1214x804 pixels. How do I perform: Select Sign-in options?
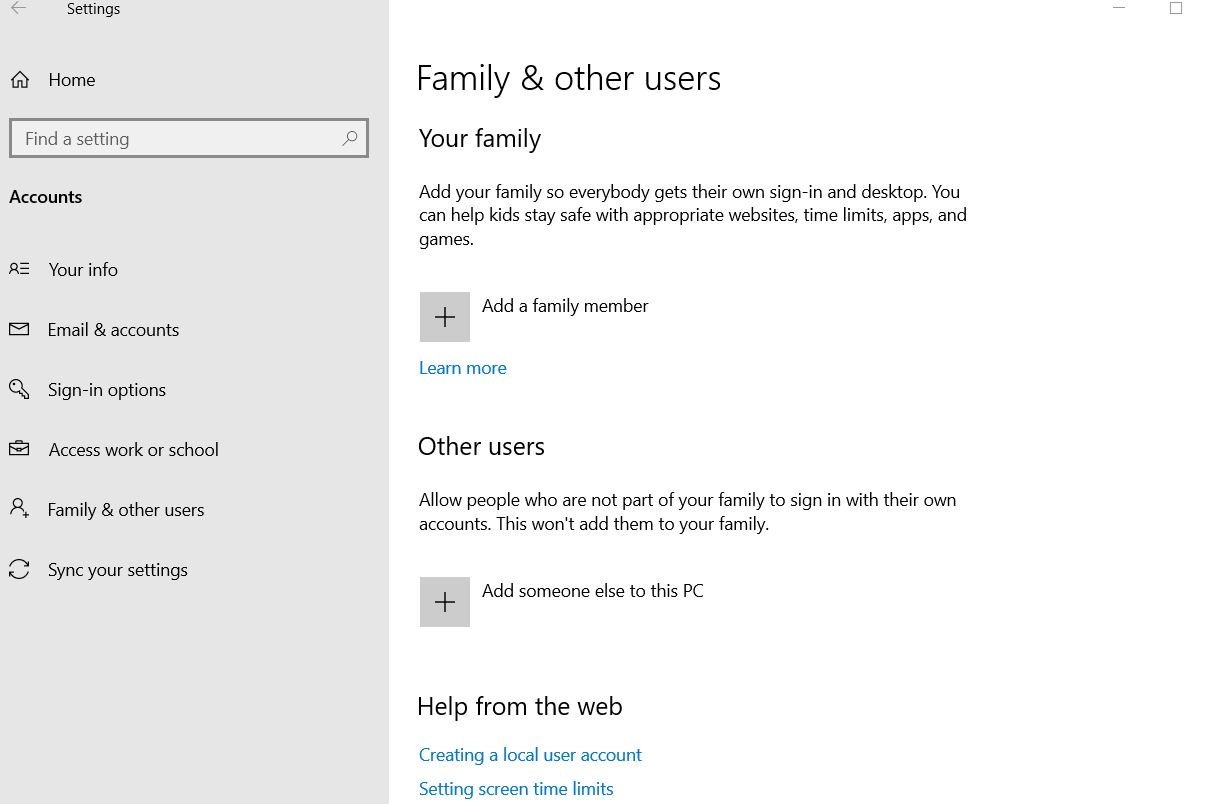point(107,390)
